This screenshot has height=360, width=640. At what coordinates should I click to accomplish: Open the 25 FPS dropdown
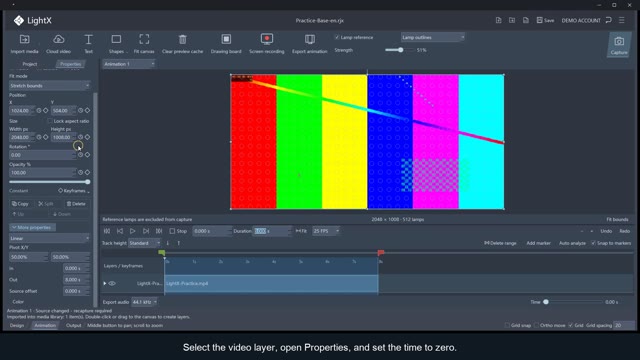(x=326, y=231)
